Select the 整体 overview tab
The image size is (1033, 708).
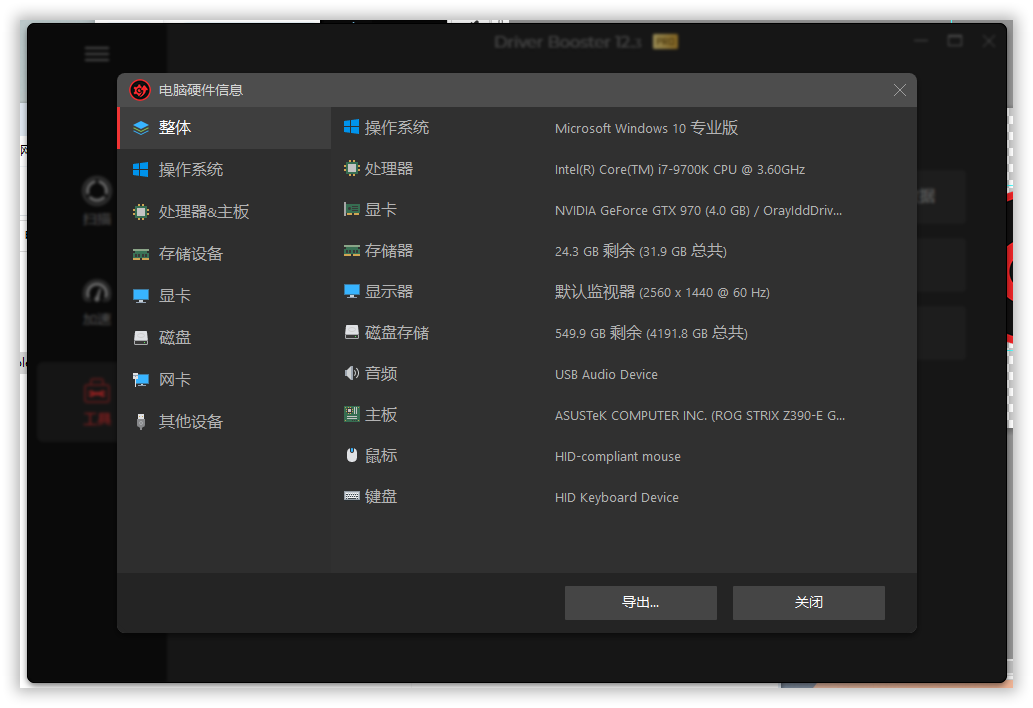(224, 128)
